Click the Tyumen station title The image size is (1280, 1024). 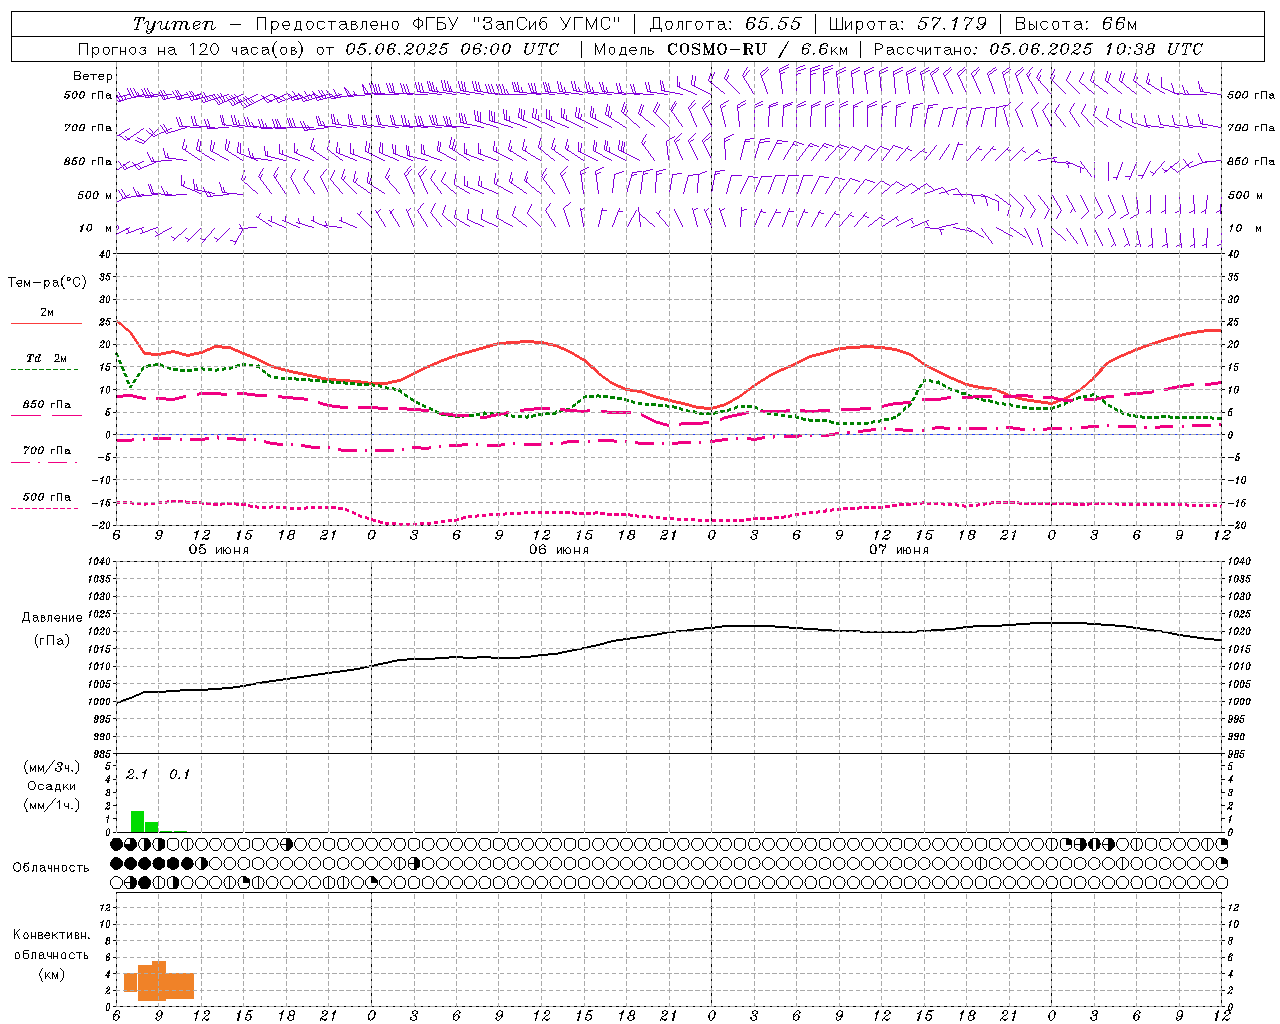click(x=174, y=24)
